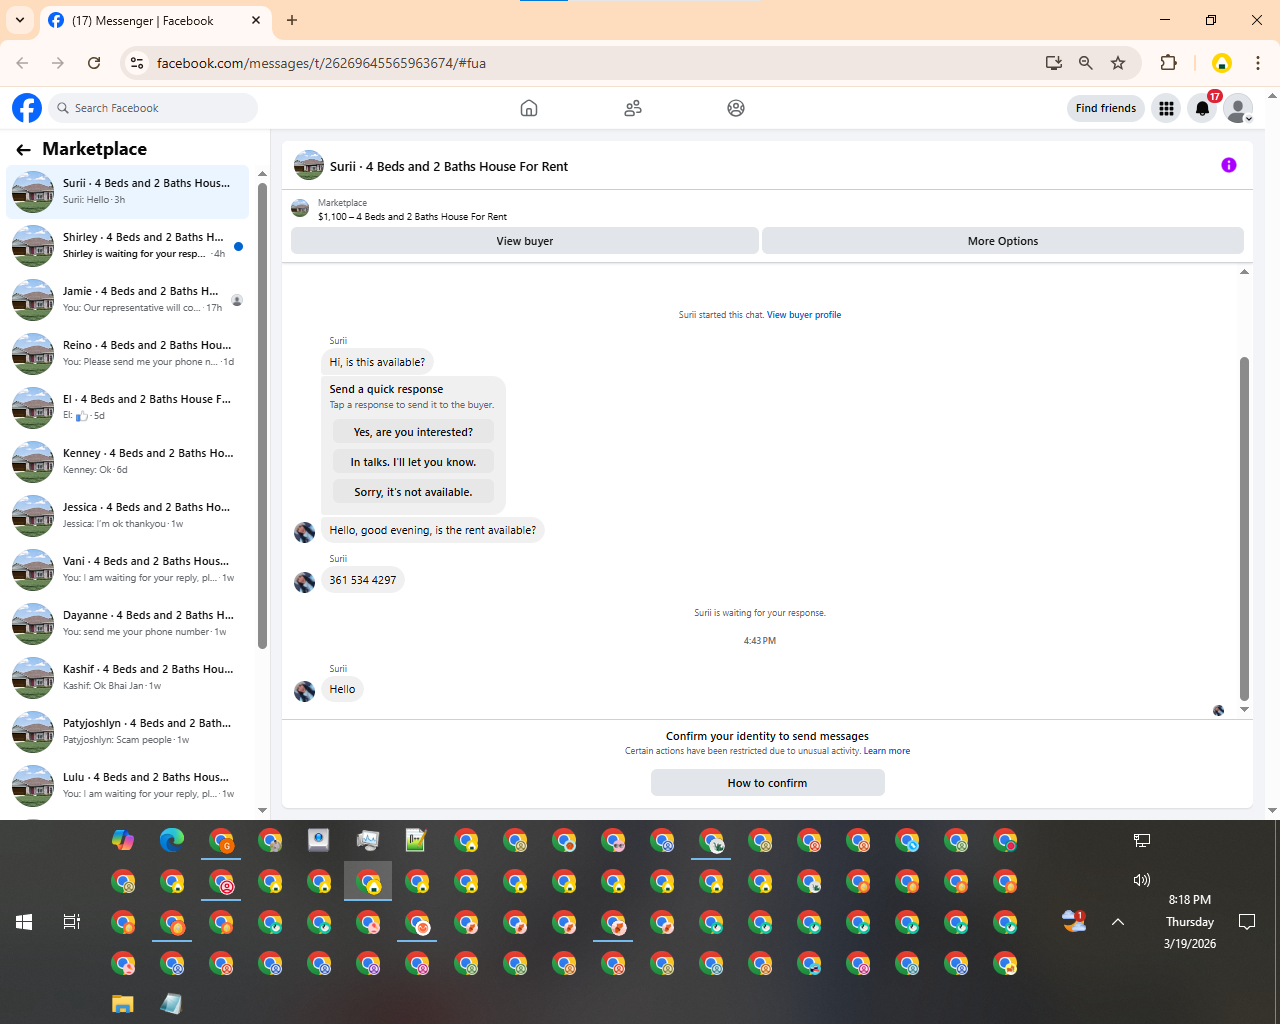Open the Lulu conversation
1280x1024 pixels.
tap(128, 786)
